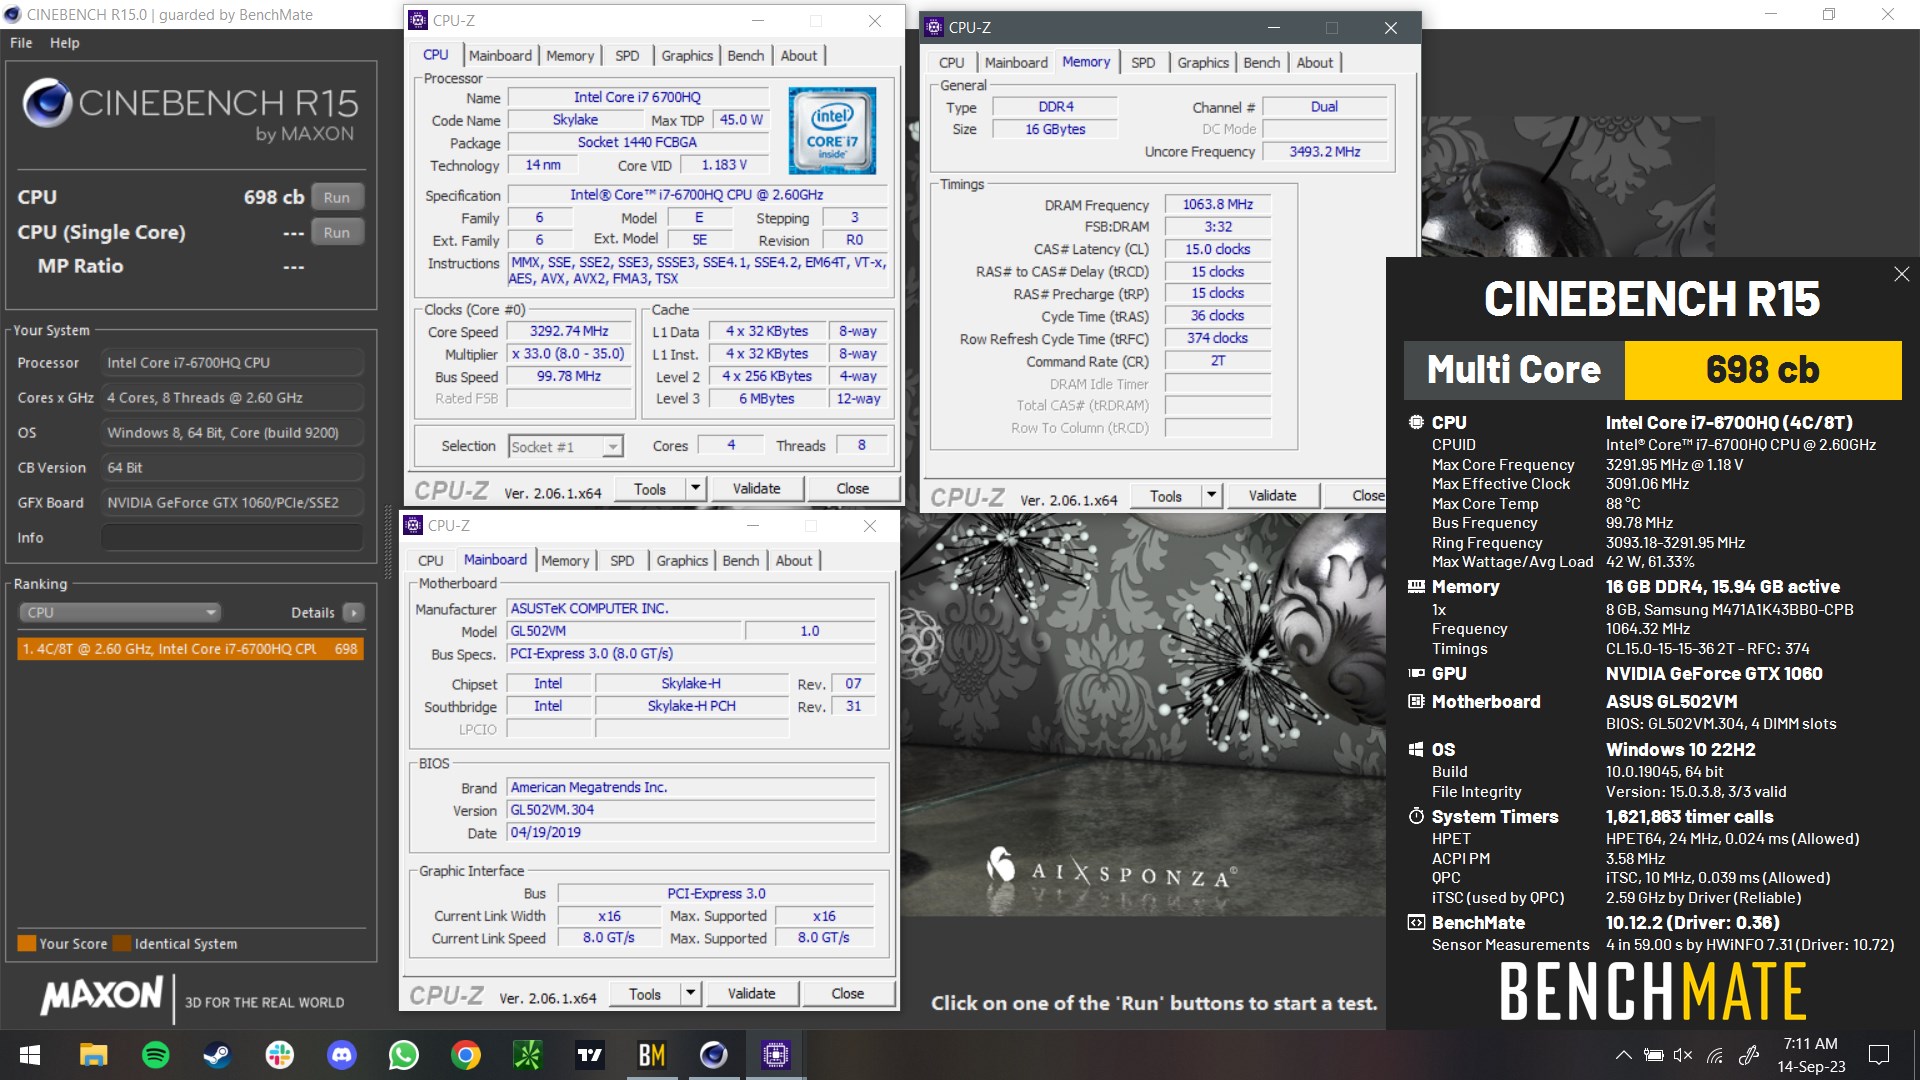Expand Tools dropdown arrow in Memory window
The image size is (1920, 1080).
click(1212, 496)
